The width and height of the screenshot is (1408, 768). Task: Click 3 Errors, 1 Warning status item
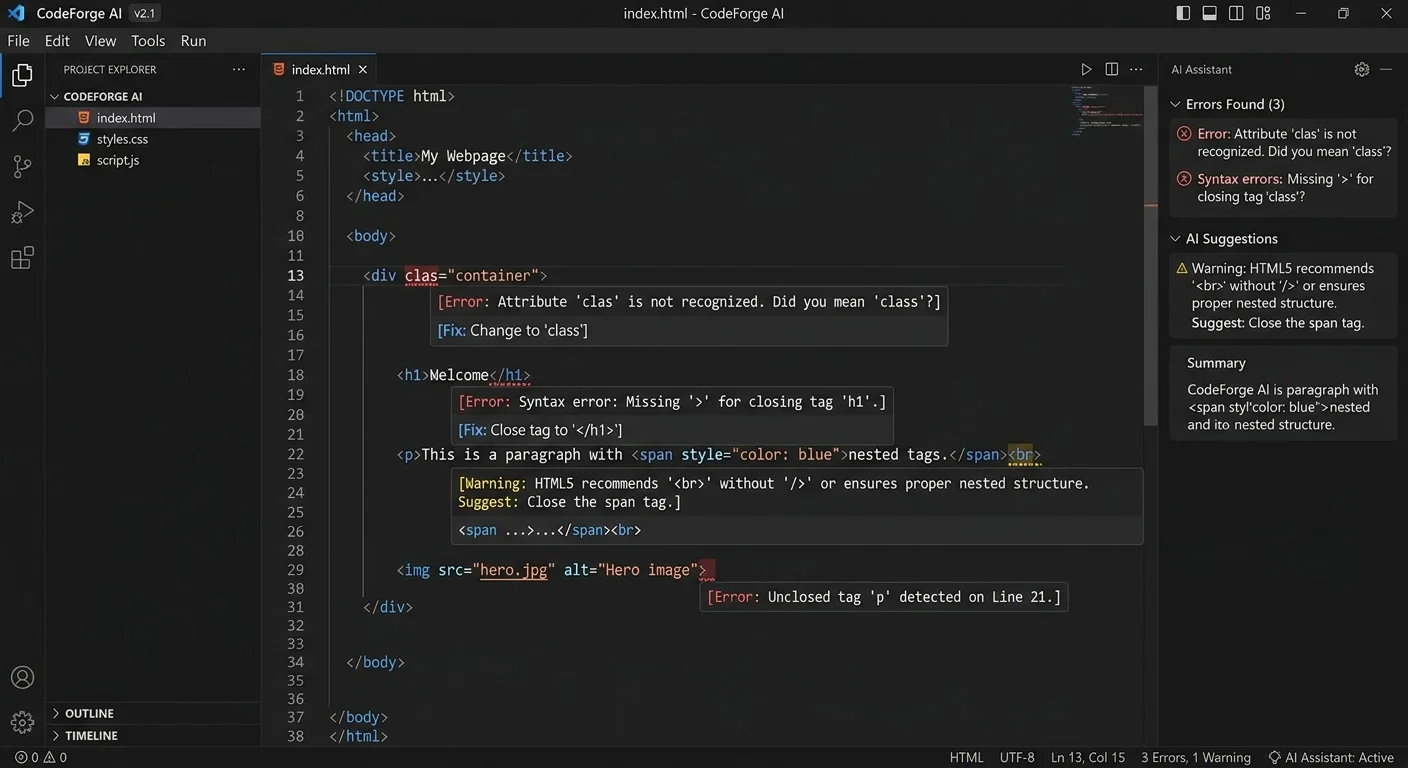point(1196,757)
